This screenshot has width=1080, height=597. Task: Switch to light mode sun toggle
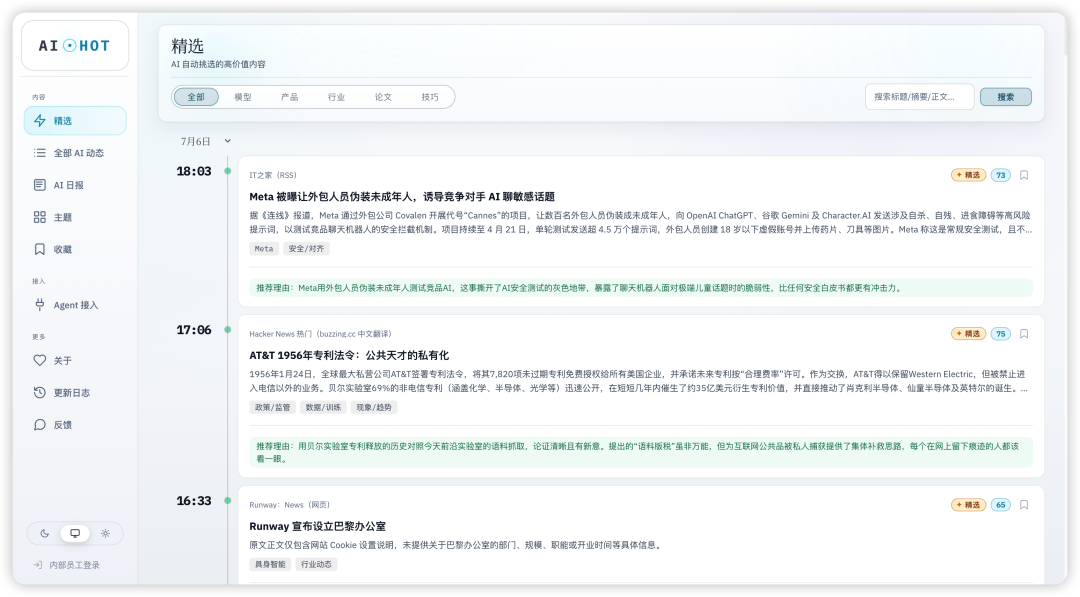(x=105, y=533)
